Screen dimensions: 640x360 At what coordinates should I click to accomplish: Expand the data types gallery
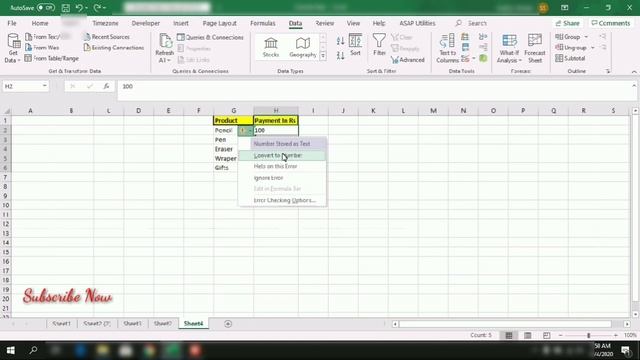point(323,56)
